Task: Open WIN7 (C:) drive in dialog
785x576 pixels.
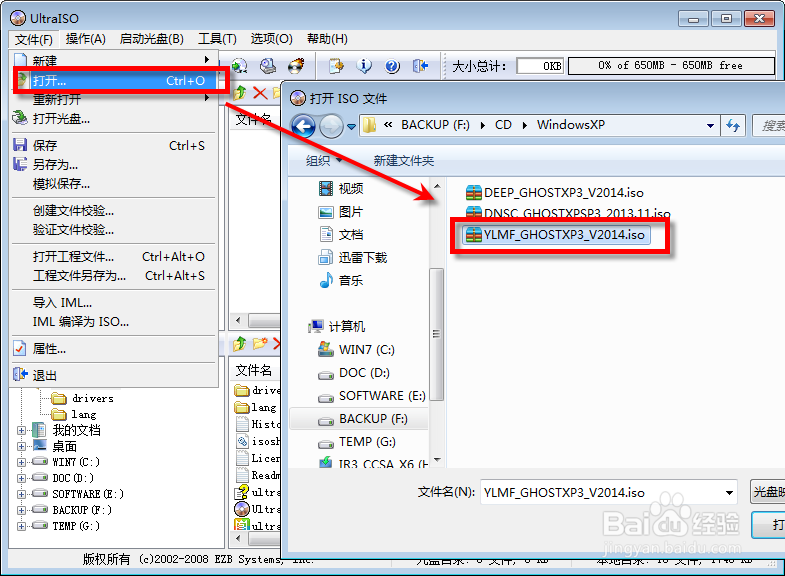Action: 356,349
